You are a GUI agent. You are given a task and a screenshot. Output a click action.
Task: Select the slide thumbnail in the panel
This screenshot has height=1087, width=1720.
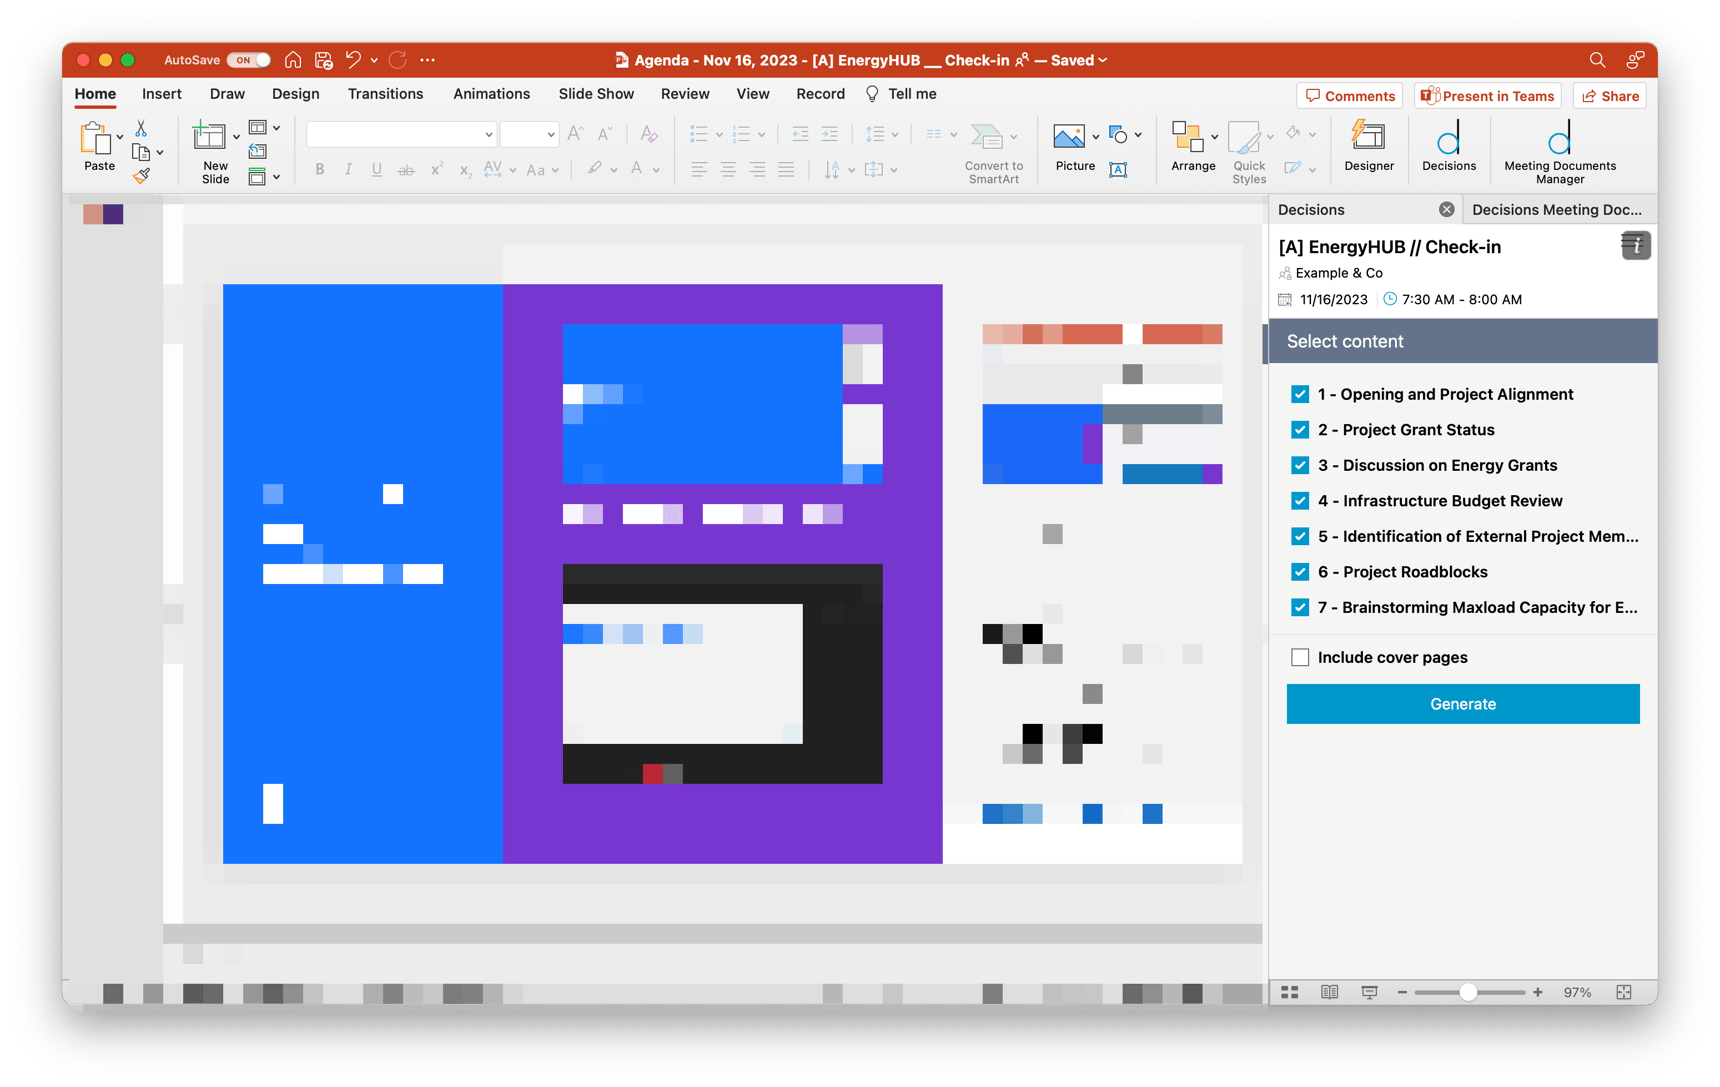(103, 214)
